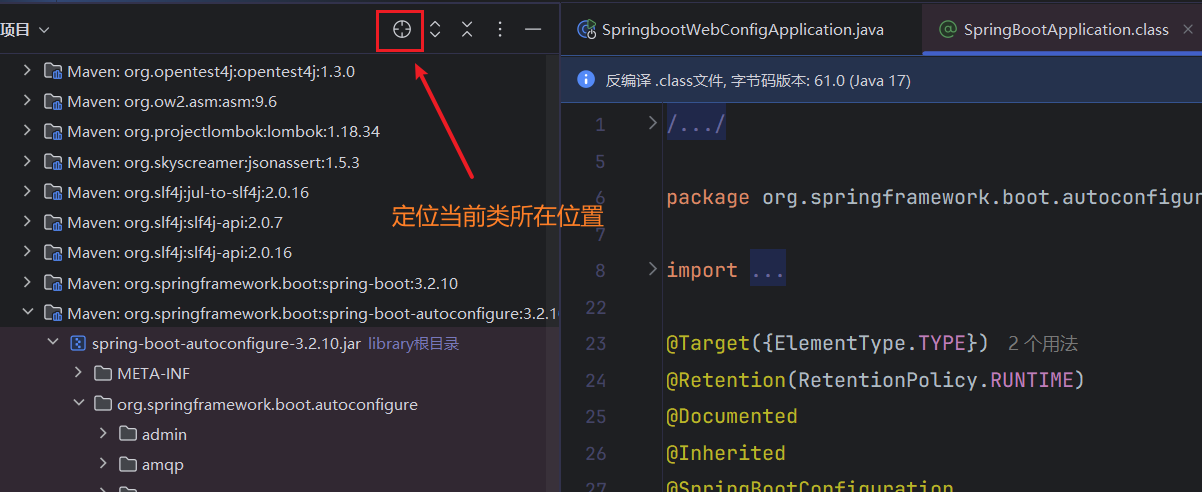
Task: Click the spring-boot-autoconfigure-3.2.10.jar archive icon
Action: 77,344
